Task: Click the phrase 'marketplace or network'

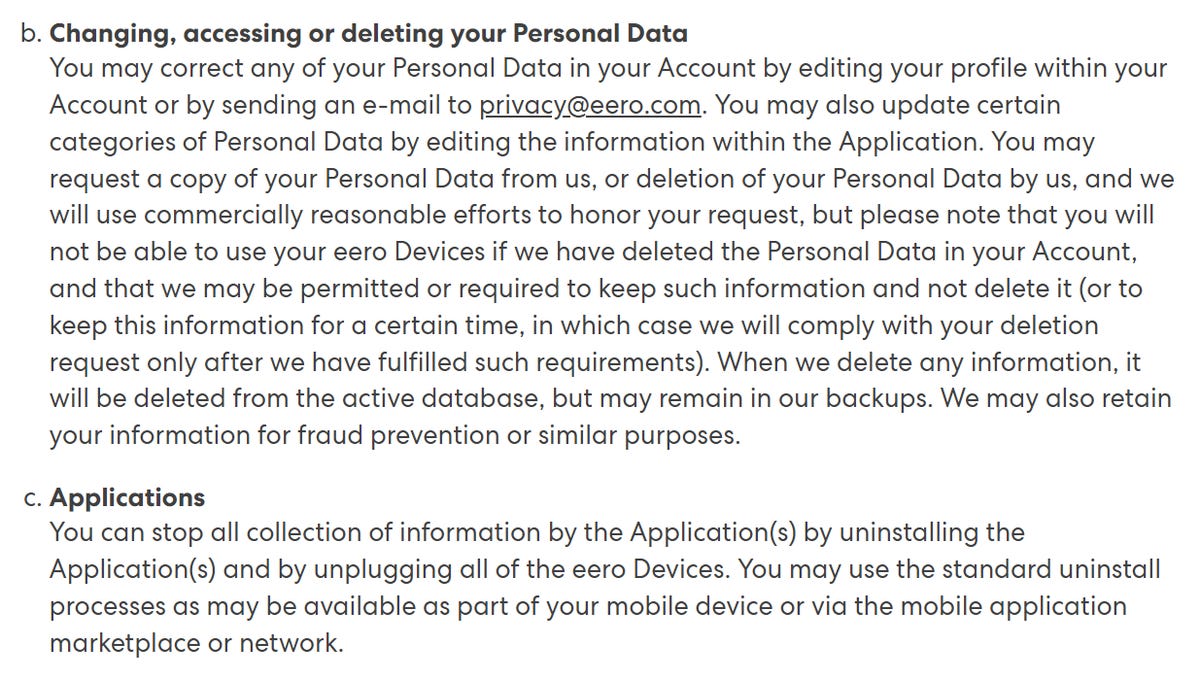Action: click(x=195, y=643)
